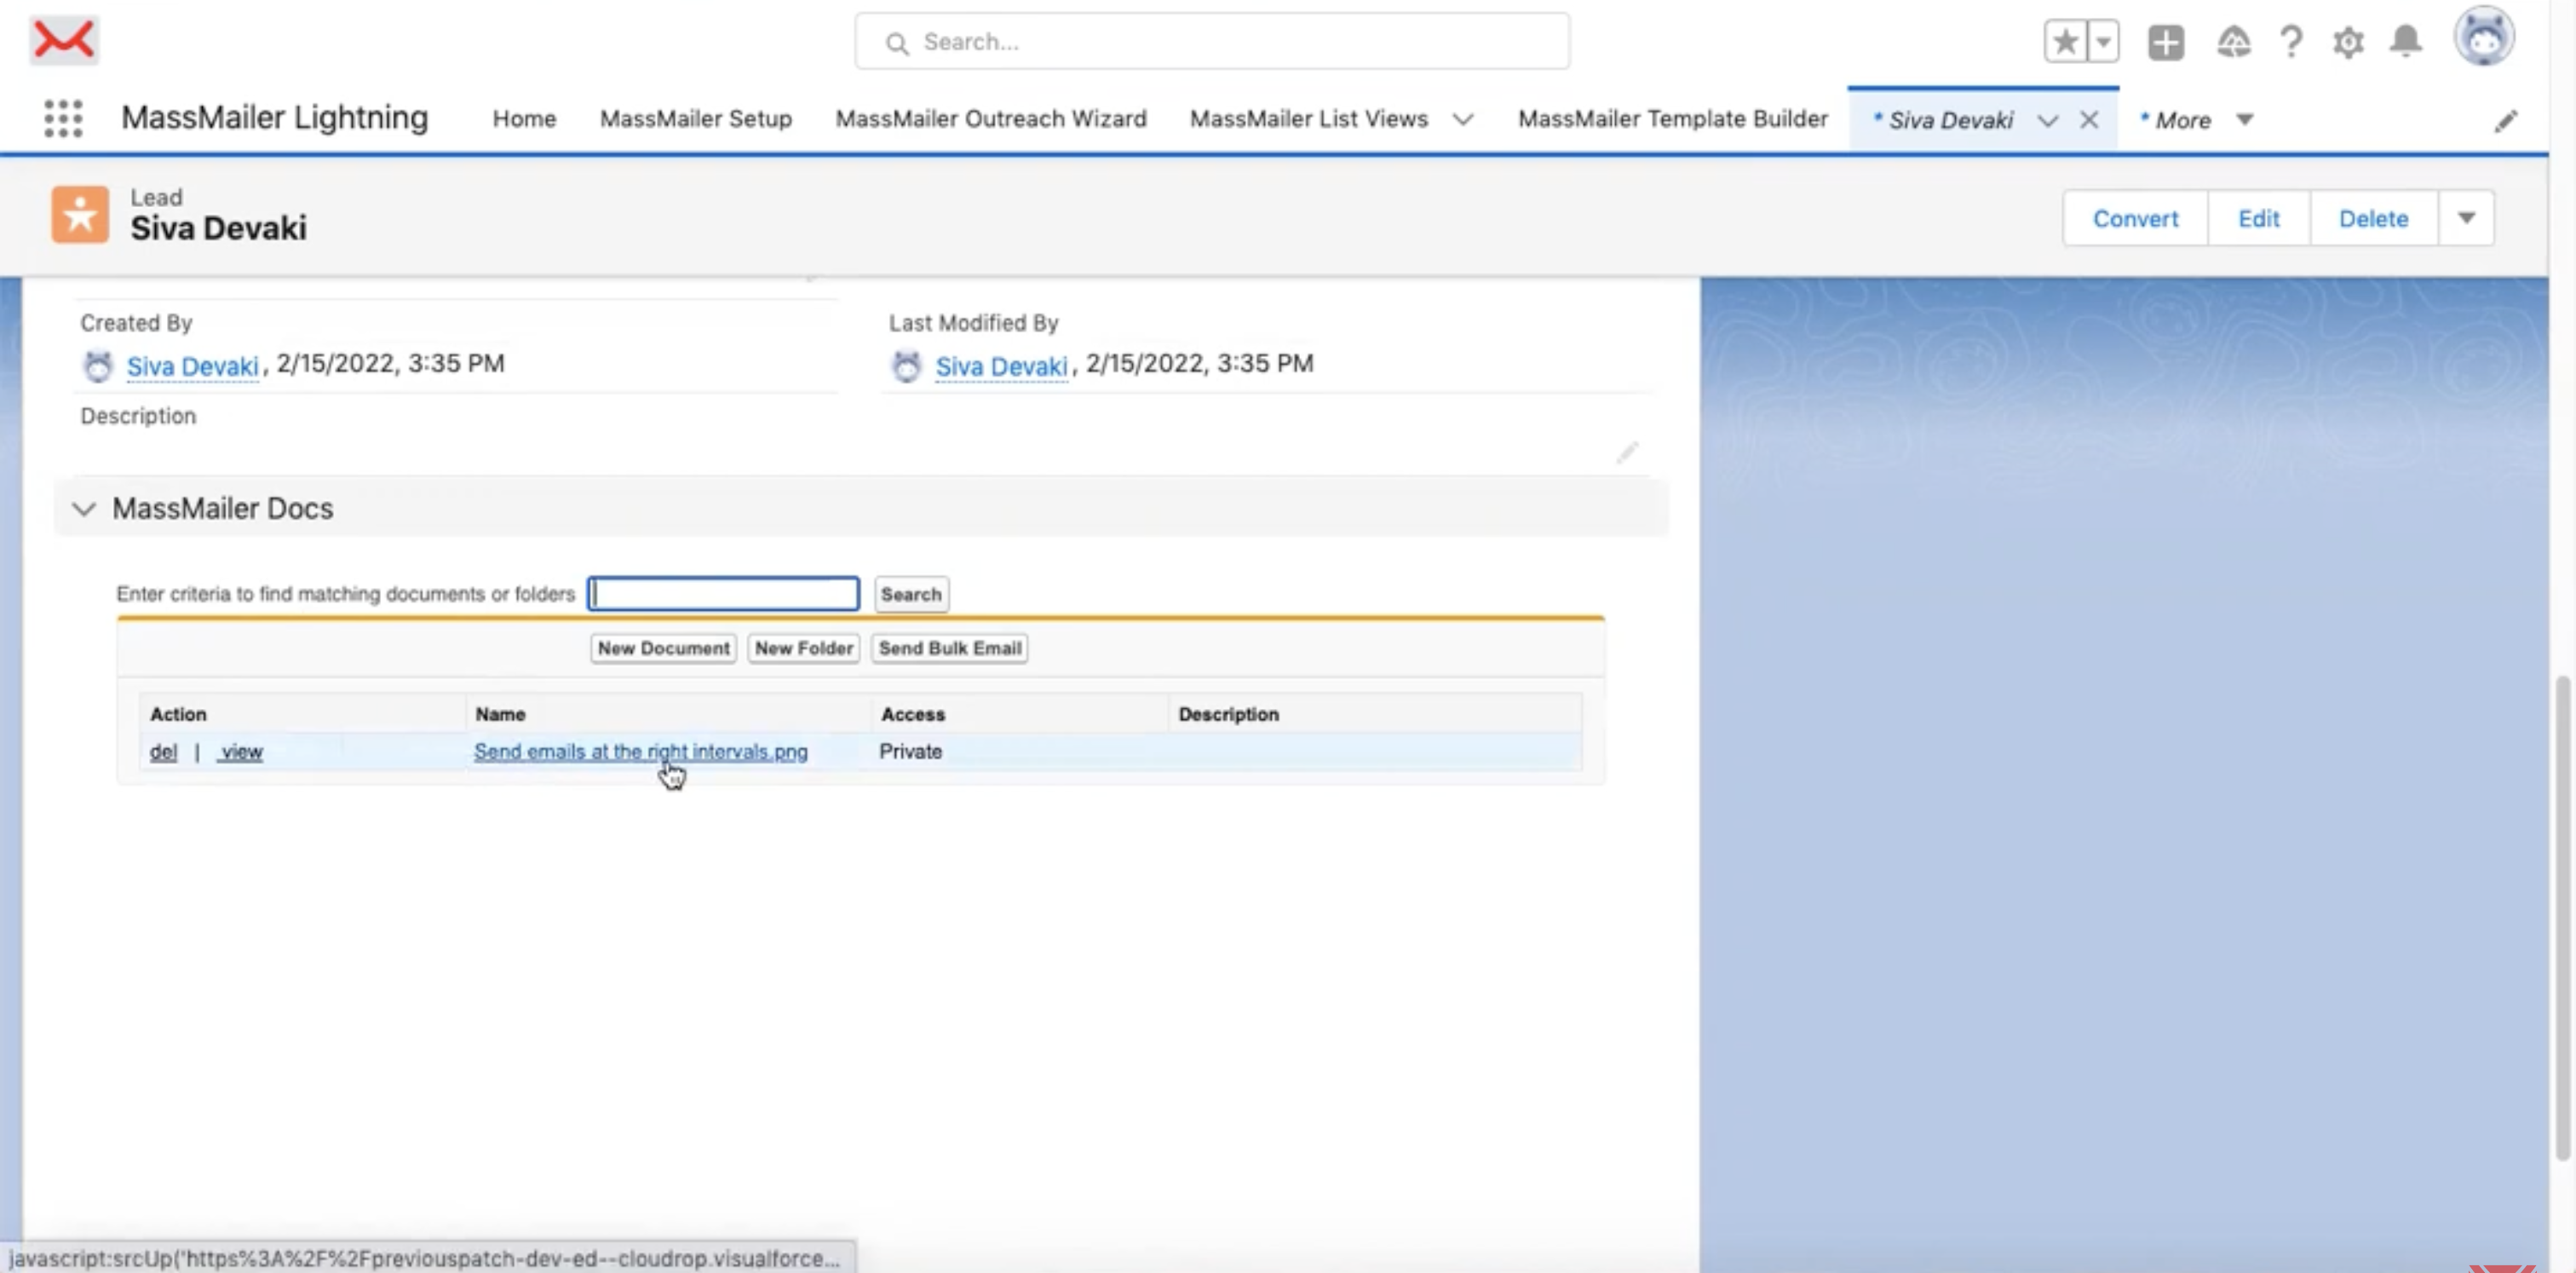The width and height of the screenshot is (2576, 1273).
Task: Click the Last Modified By avatar icon
Action: (906, 365)
